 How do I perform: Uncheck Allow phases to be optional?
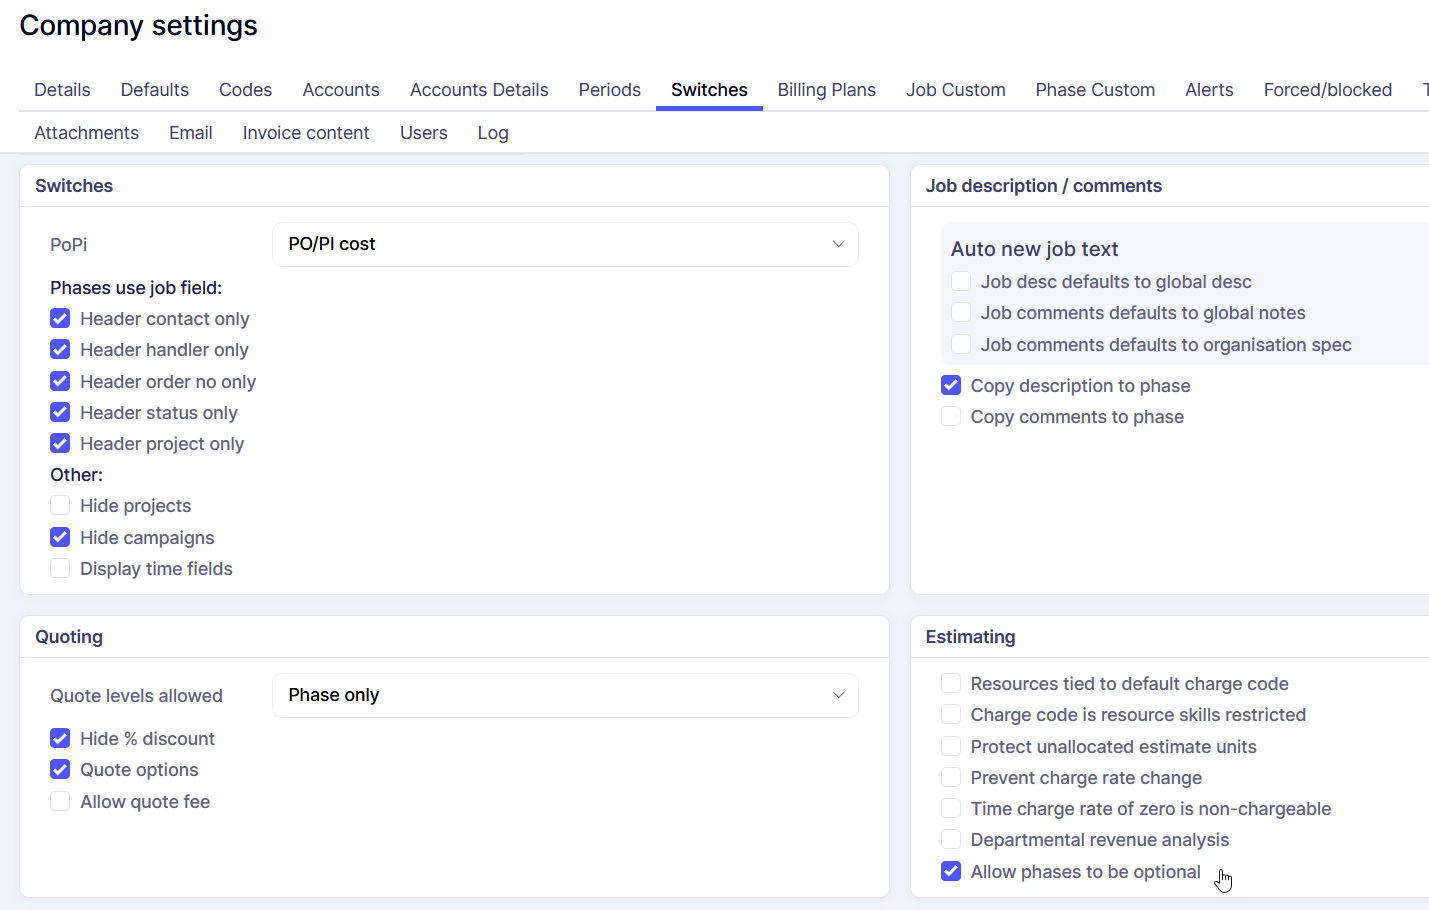tap(951, 872)
